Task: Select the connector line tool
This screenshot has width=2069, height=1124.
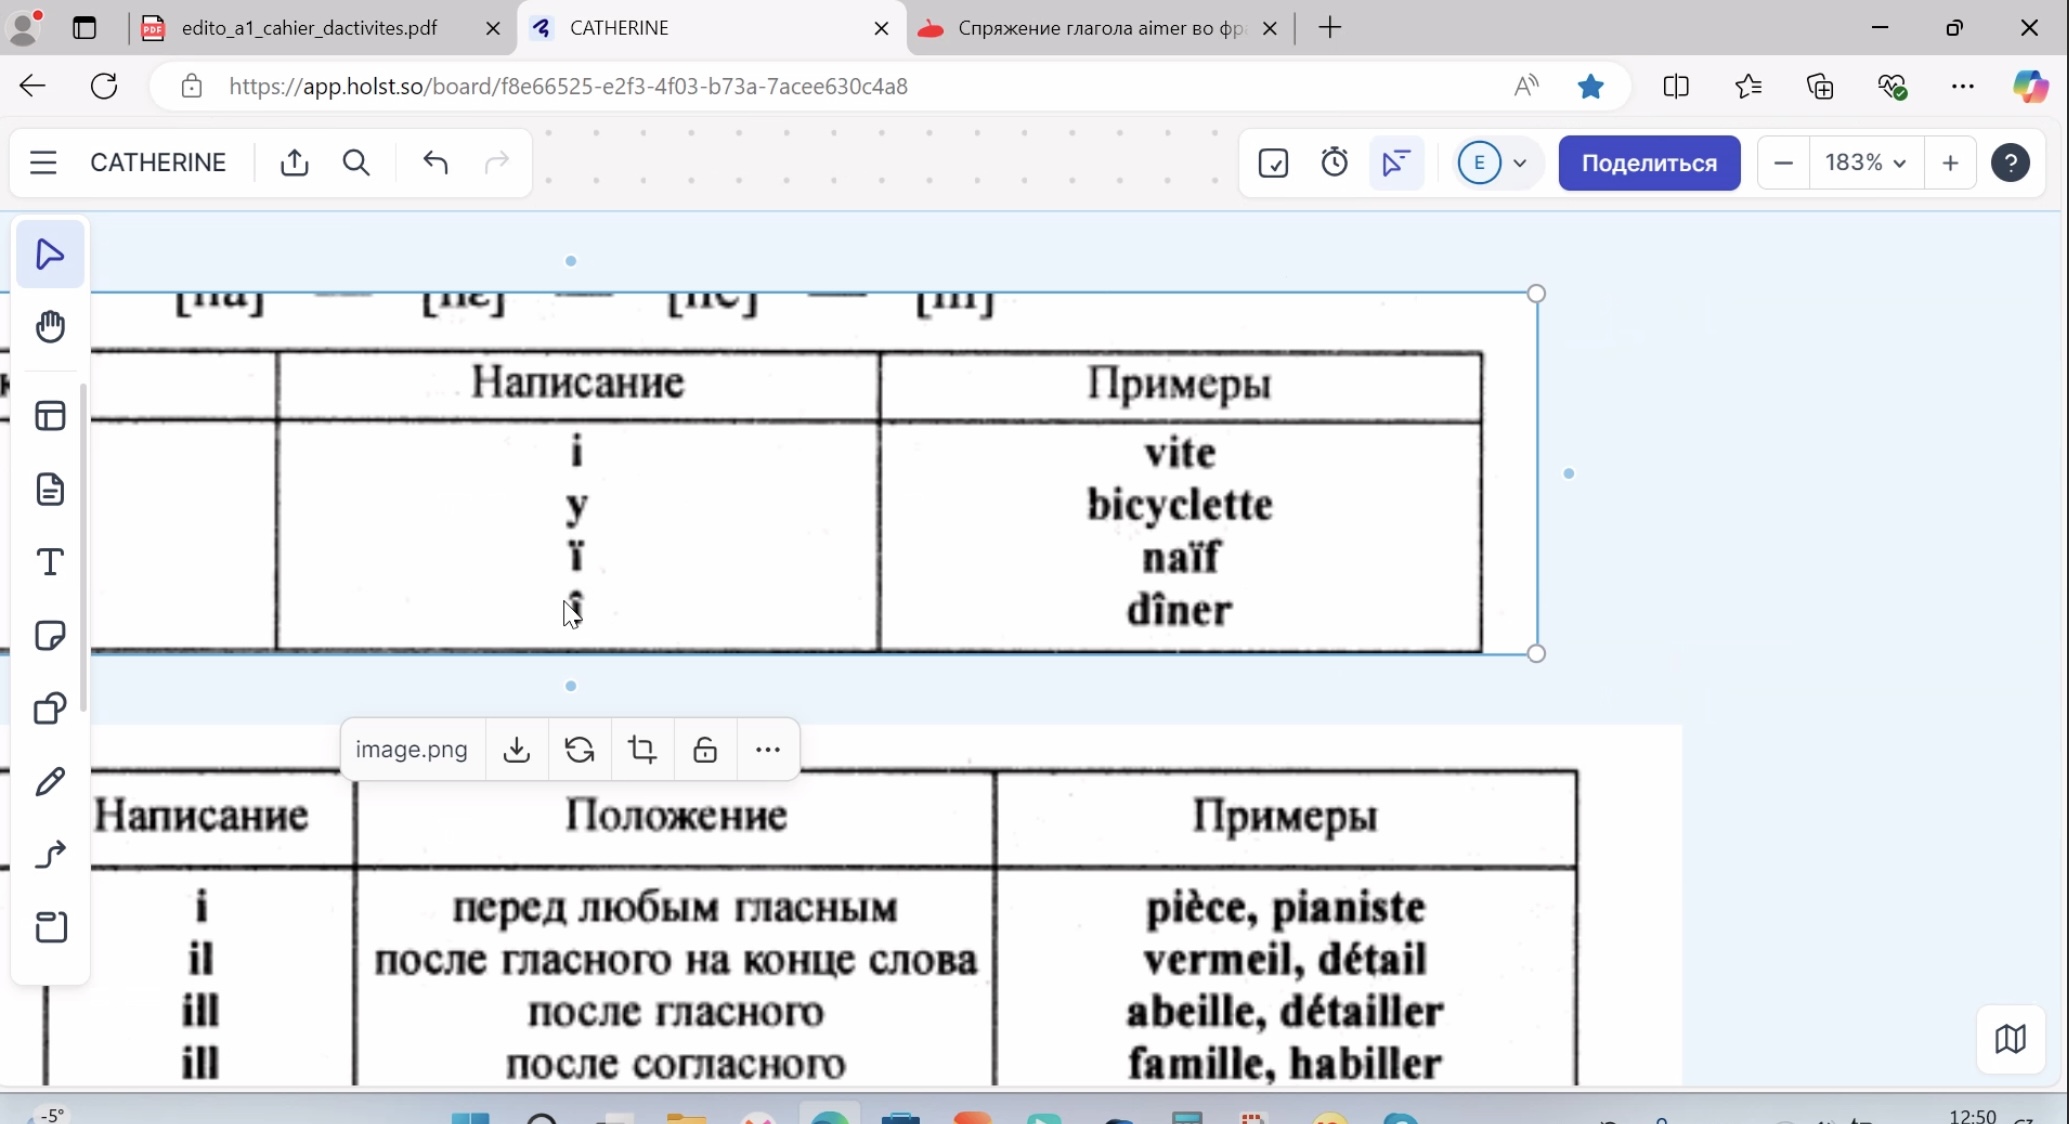Action: click(50, 855)
